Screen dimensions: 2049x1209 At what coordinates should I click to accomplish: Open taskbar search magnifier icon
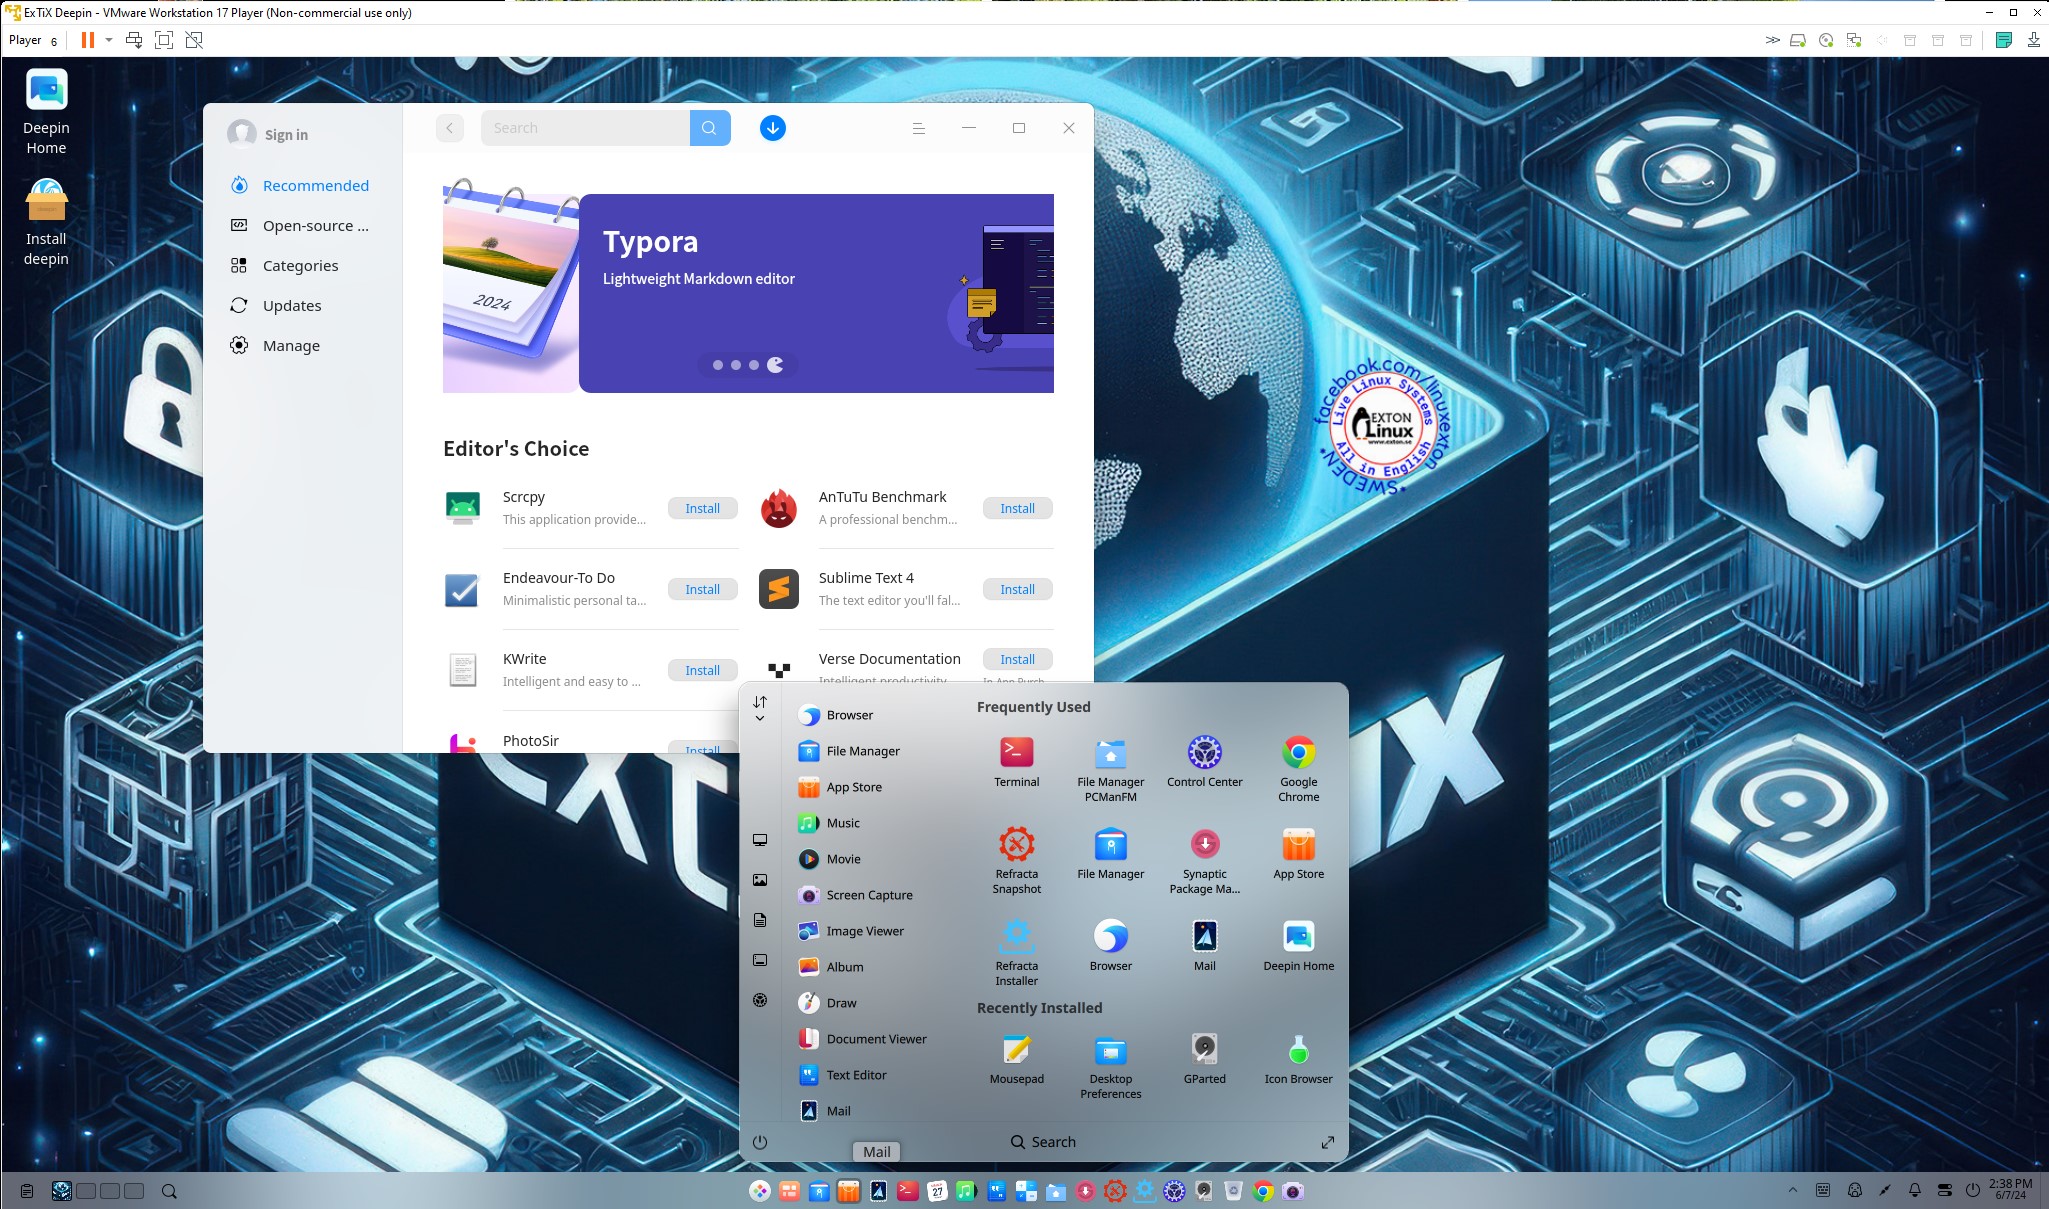(169, 1191)
